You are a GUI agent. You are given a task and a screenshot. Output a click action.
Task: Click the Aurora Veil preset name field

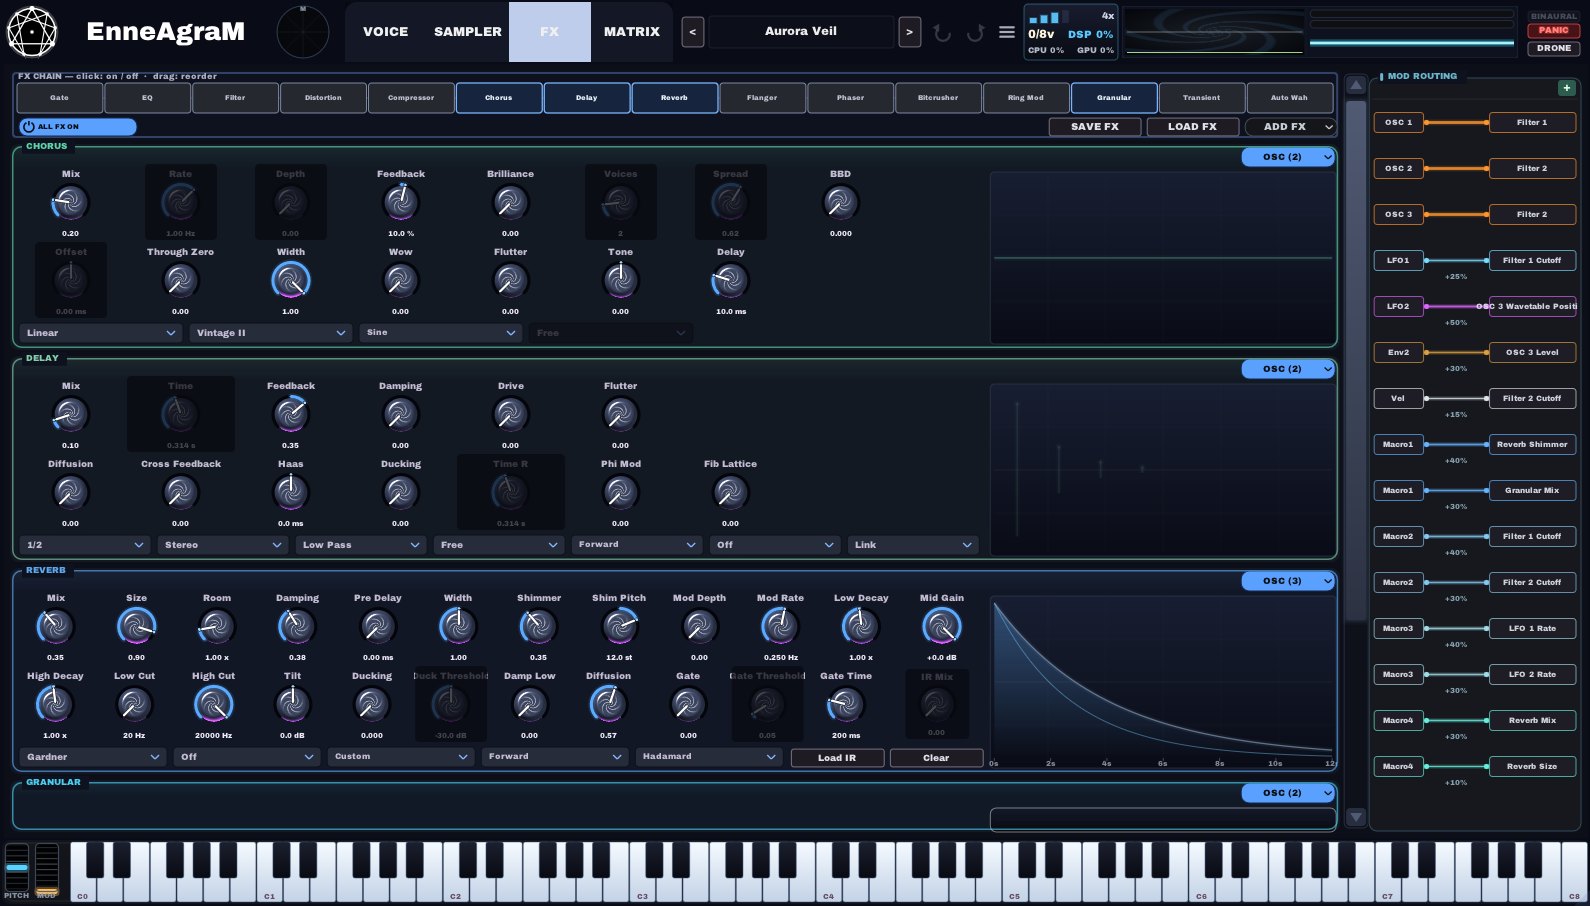point(801,32)
